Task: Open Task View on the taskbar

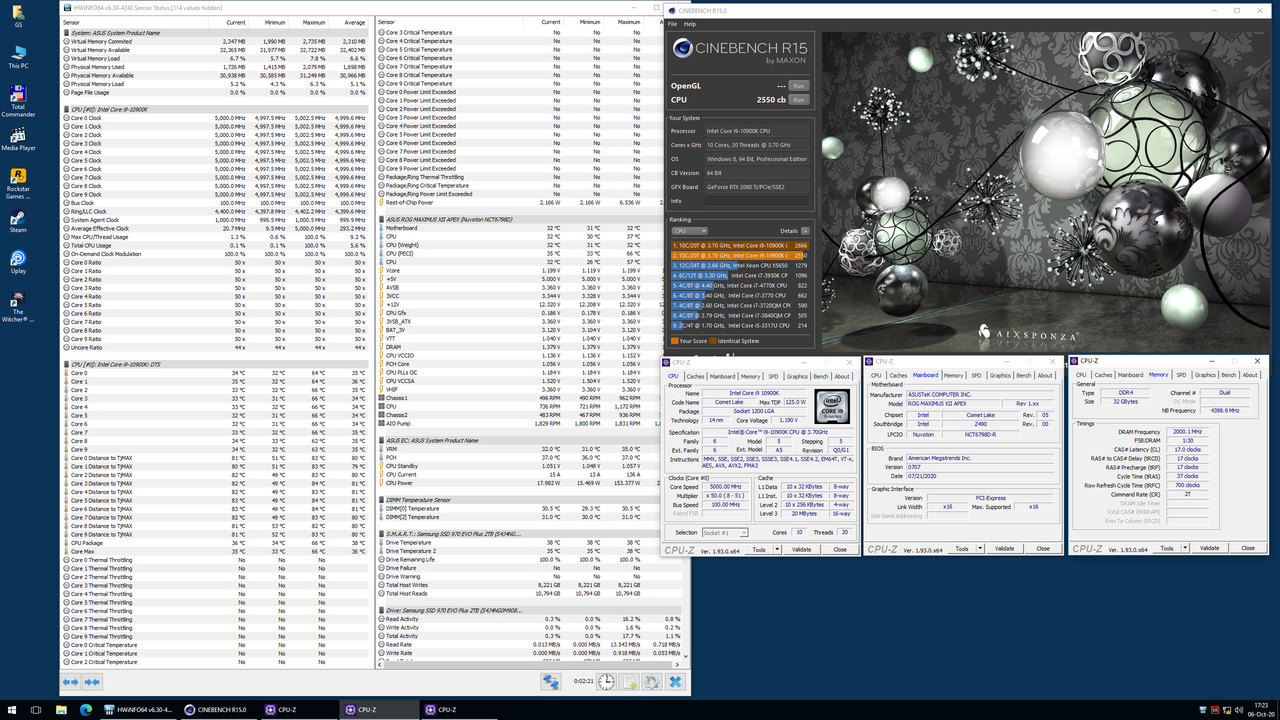Action: 35,710
